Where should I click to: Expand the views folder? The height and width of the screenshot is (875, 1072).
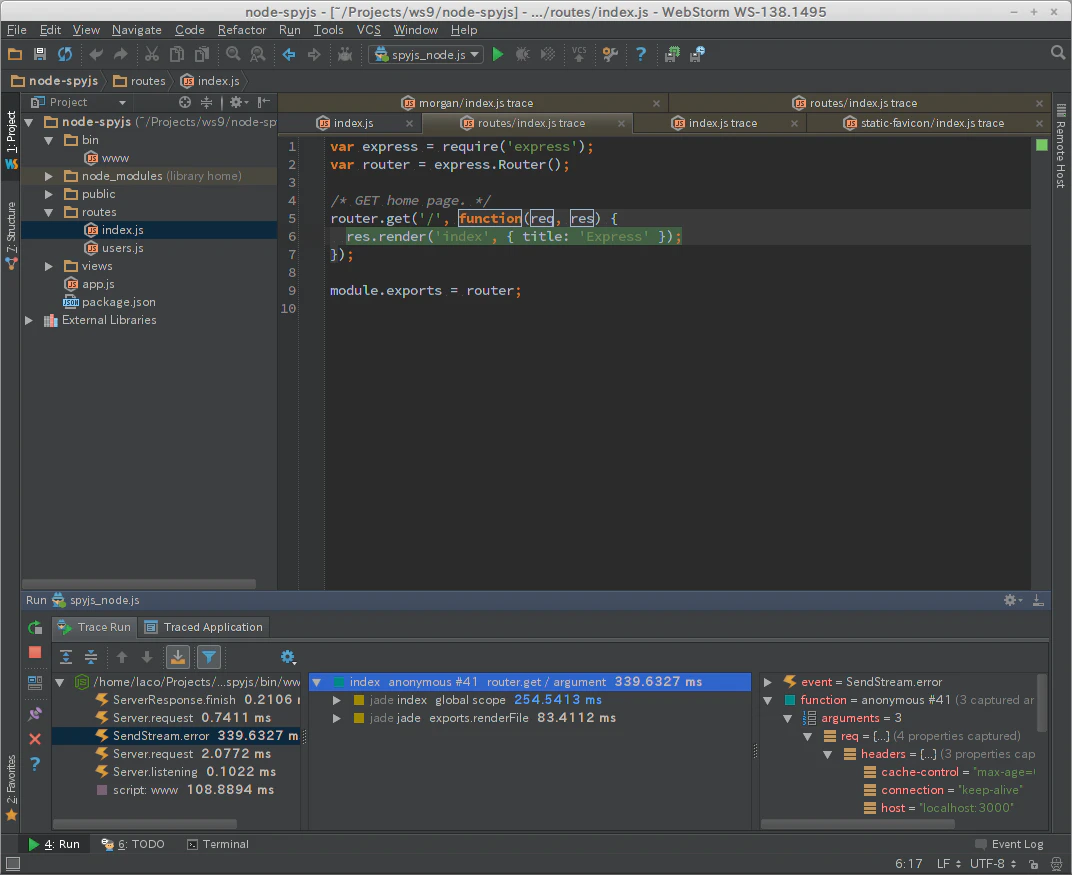49,267
